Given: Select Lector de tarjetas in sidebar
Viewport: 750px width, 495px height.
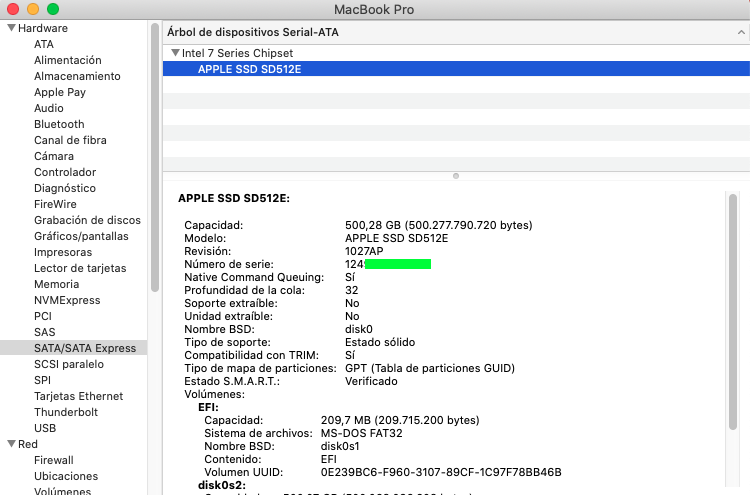Looking at the screenshot, I should 80,268.
